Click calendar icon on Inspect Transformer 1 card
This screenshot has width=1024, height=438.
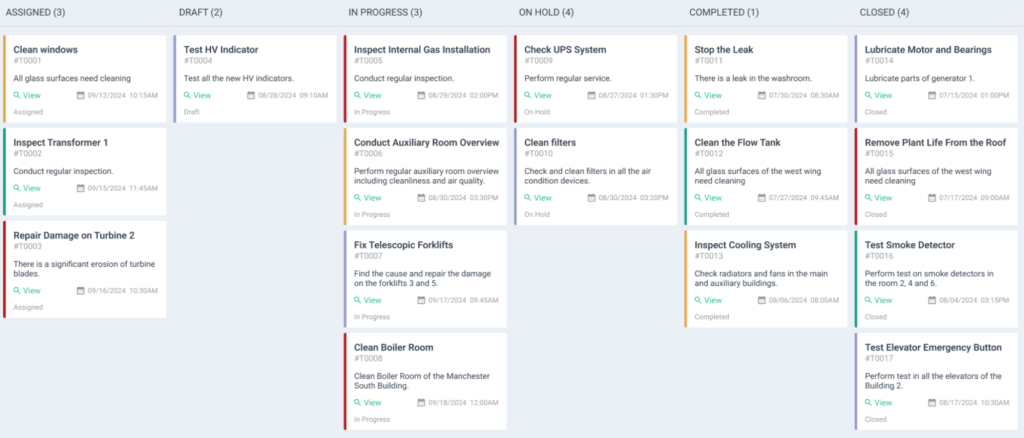coord(81,188)
